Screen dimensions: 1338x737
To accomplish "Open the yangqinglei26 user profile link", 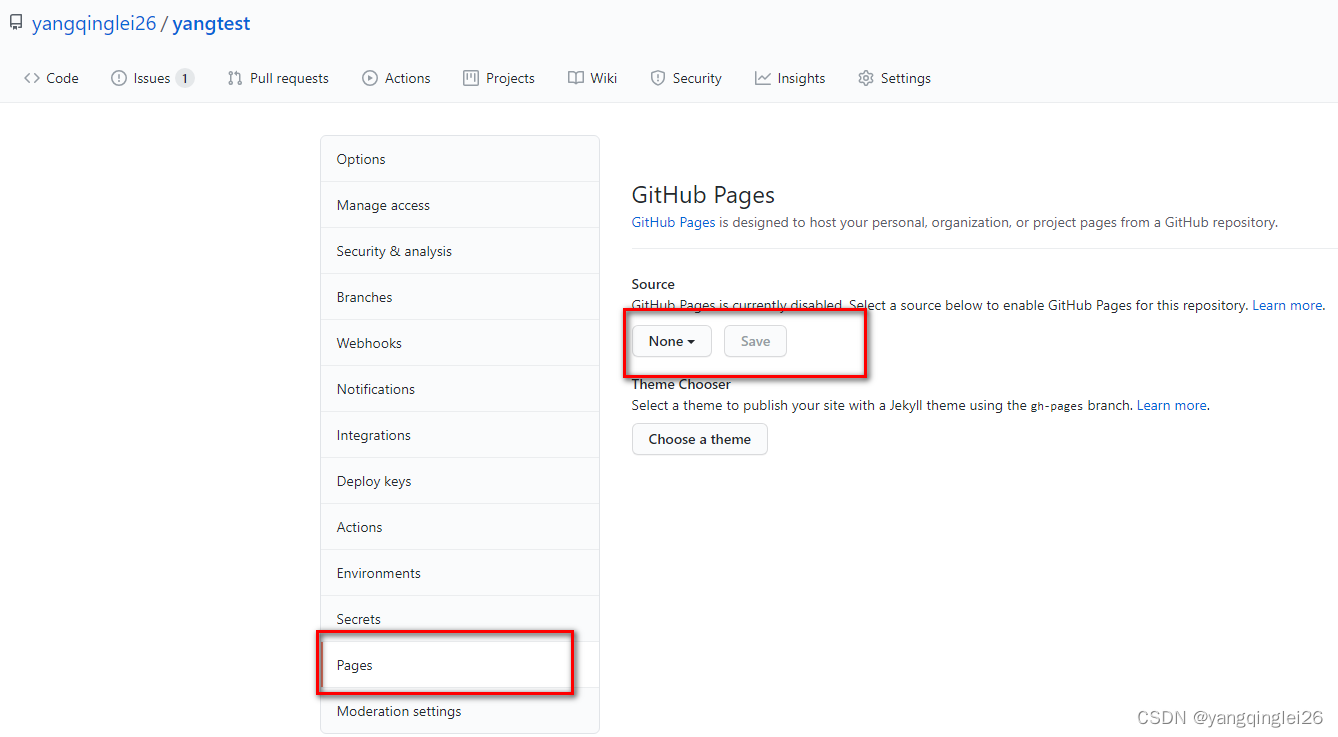I will click(94, 23).
